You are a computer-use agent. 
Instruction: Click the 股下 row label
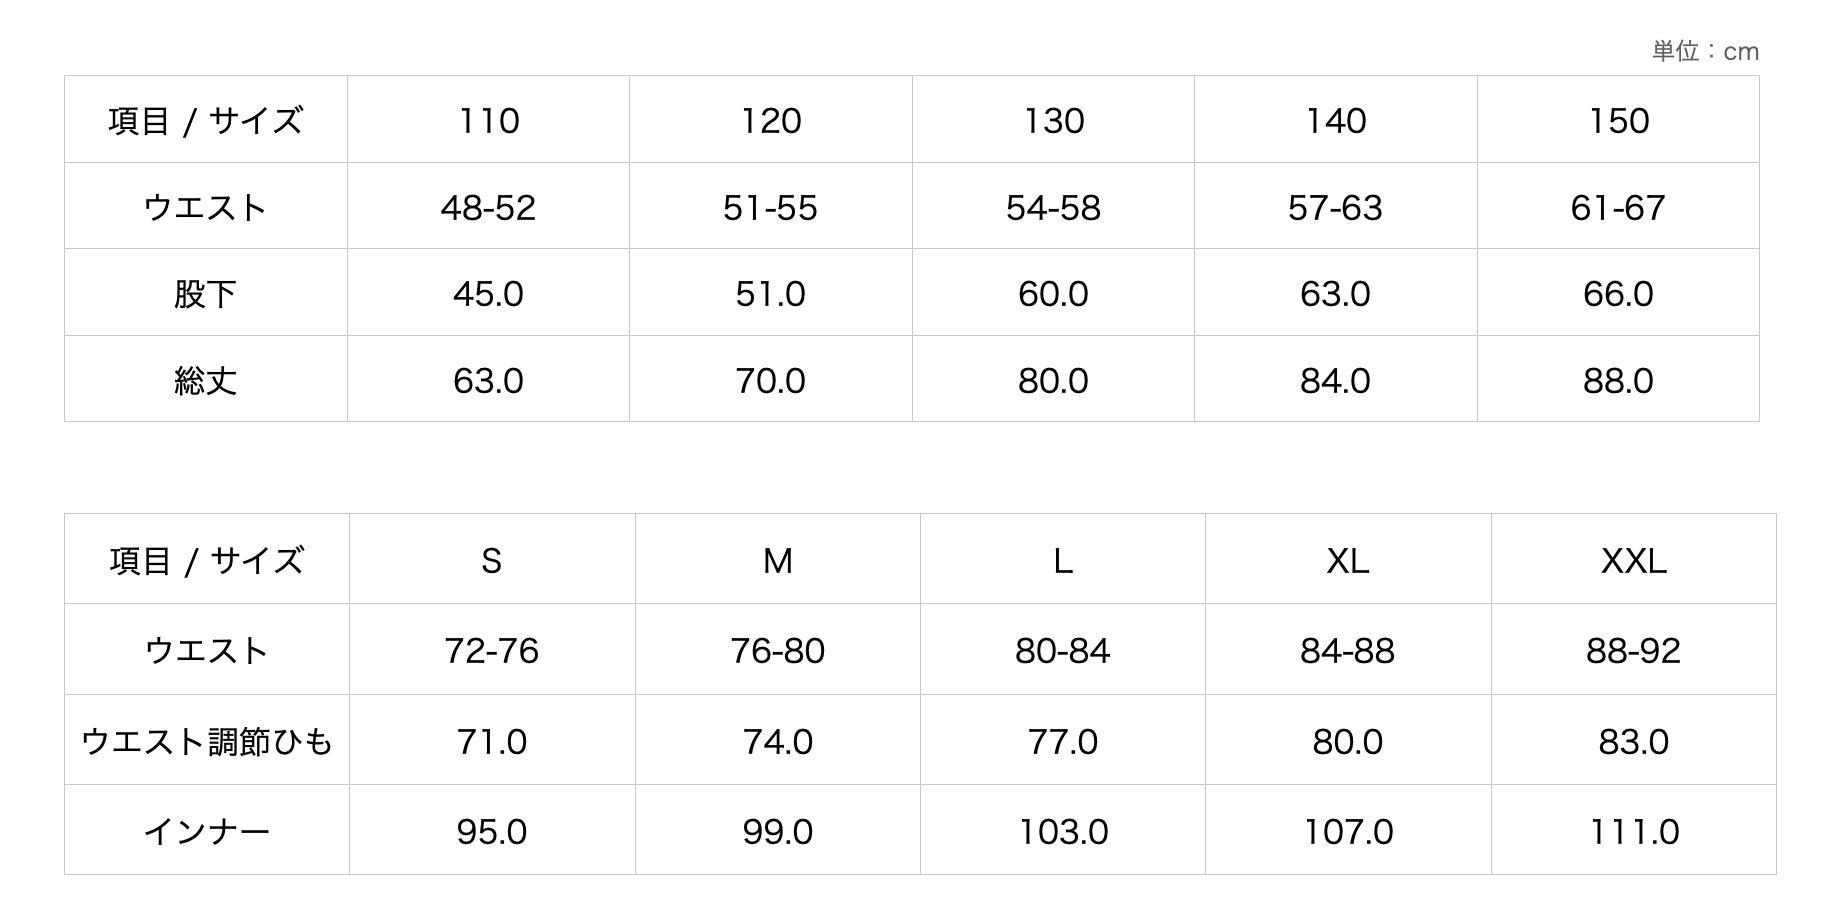pyautogui.click(x=205, y=294)
